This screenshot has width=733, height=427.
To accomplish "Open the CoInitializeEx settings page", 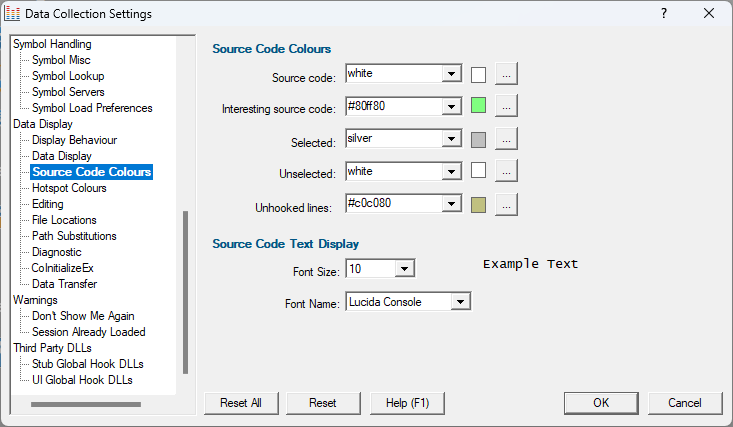I will click(x=62, y=268).
